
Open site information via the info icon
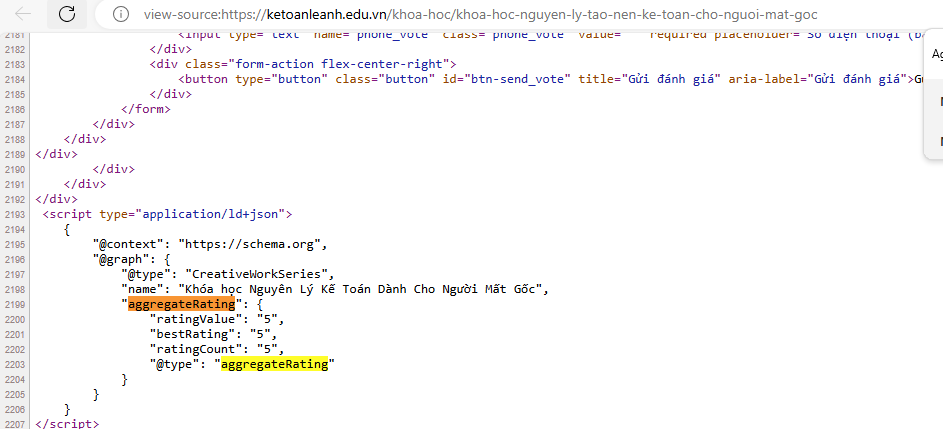[121, 14]
